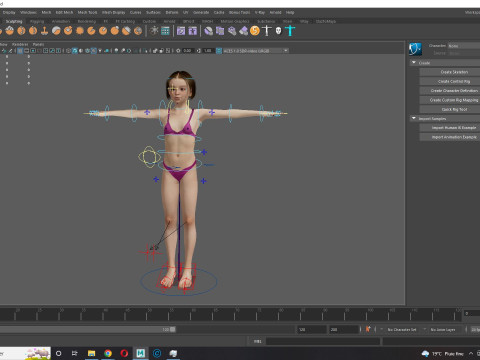
Task: Collapse the Import Samples section
Action: (414, 118)
